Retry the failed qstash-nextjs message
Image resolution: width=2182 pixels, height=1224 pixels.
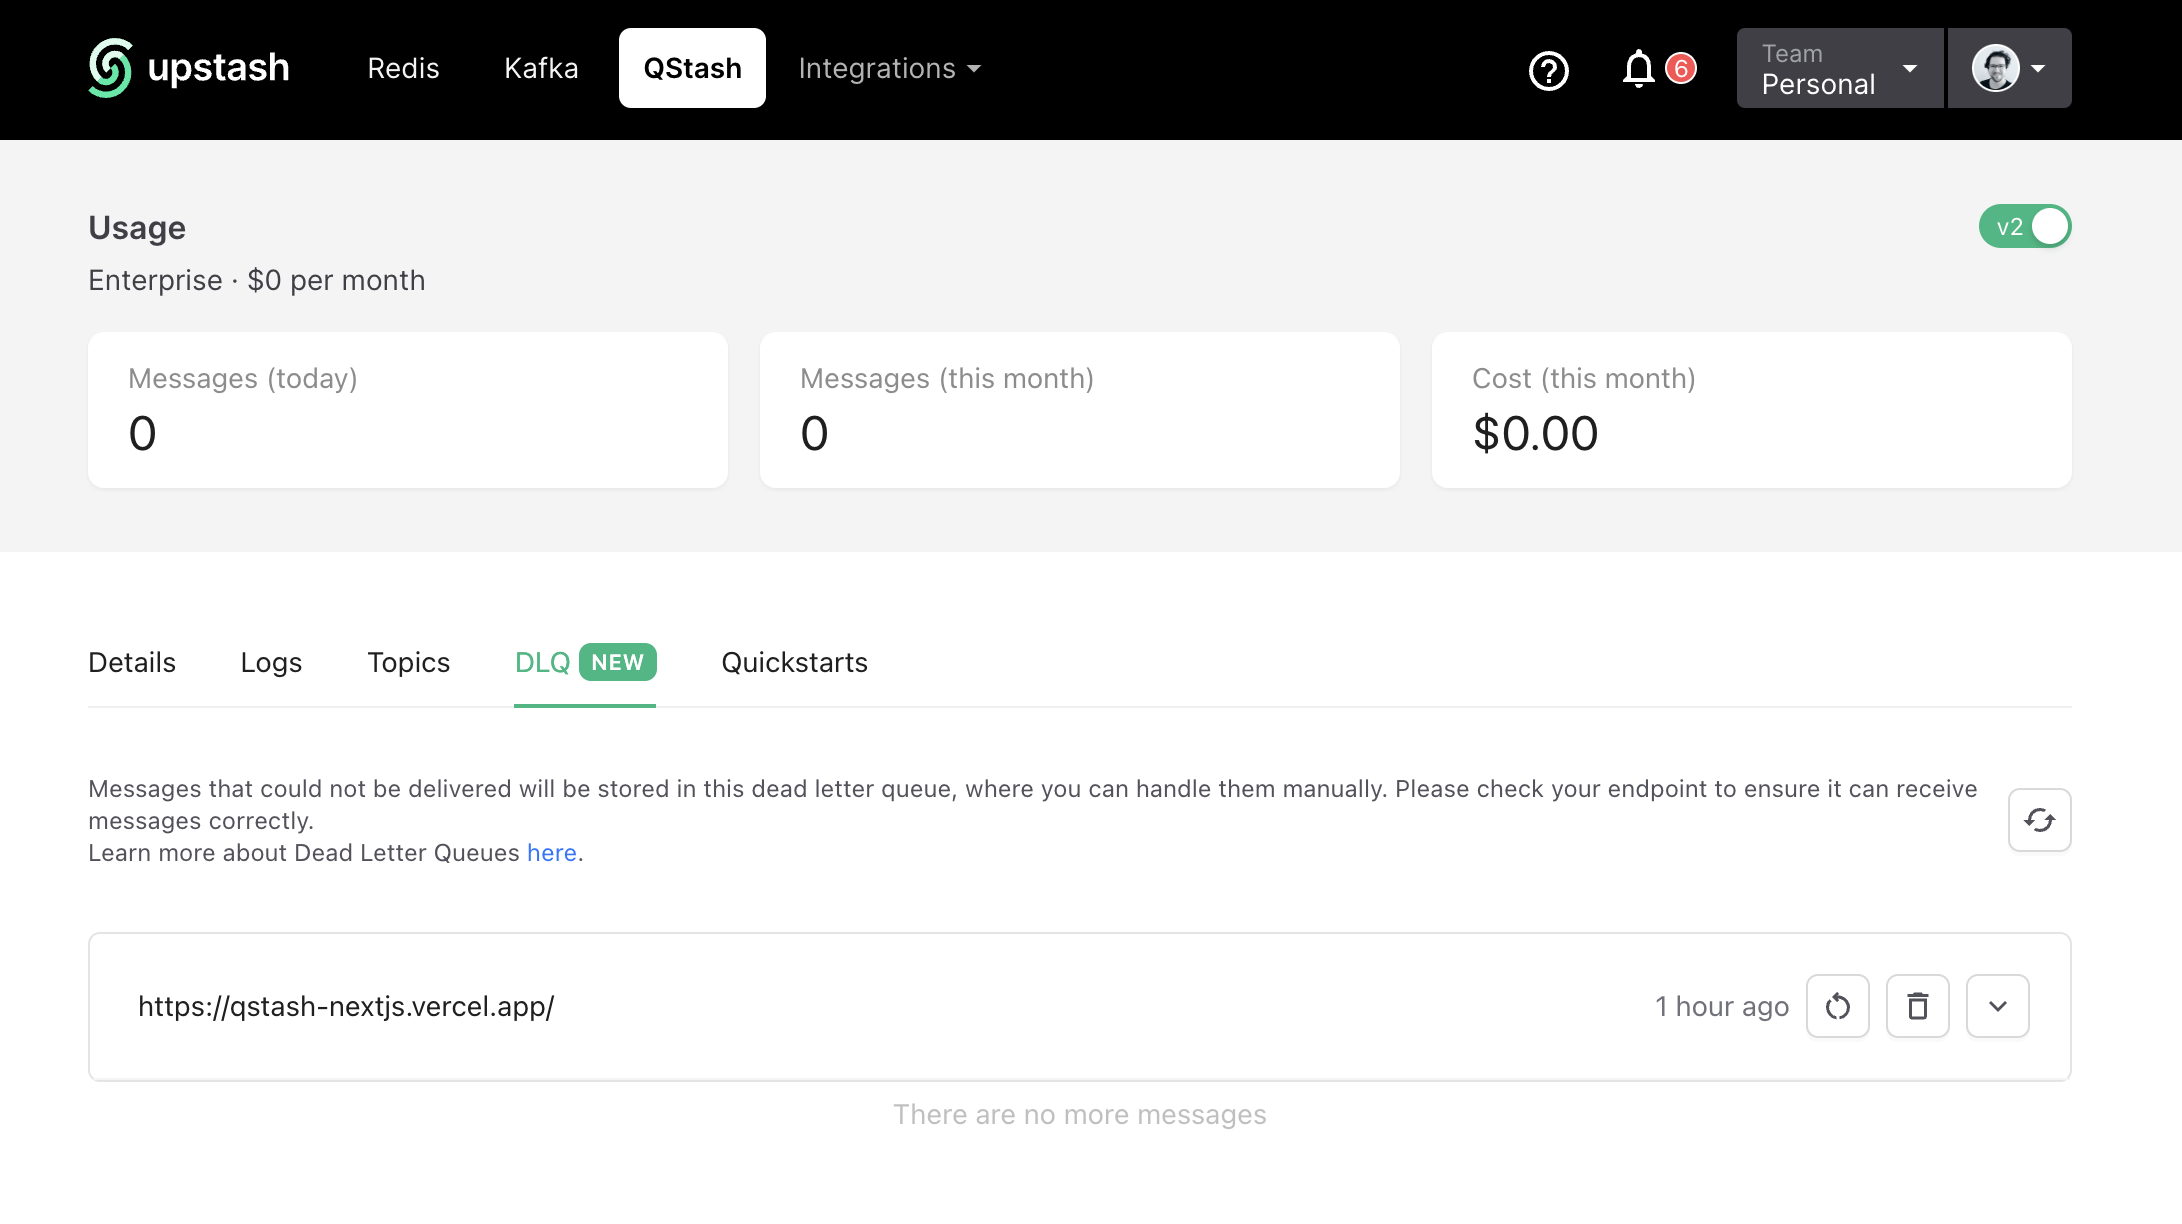click(1837, 1006)
